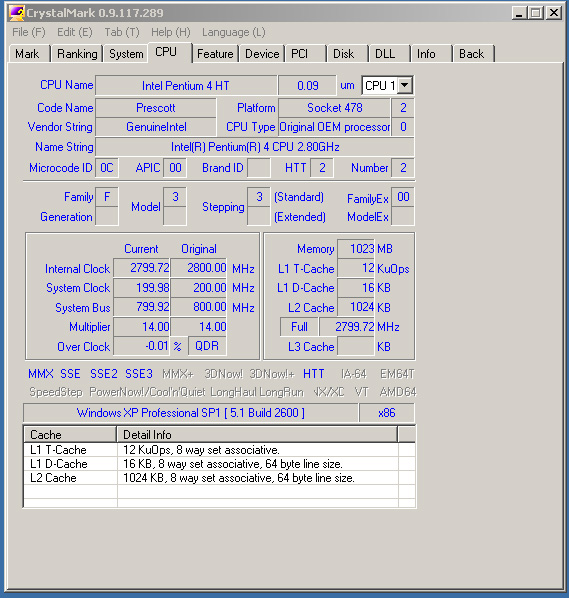Select the CPU tab
This screenshot has height=598, width=569.
pyautogui.click(x=169, y=52)
